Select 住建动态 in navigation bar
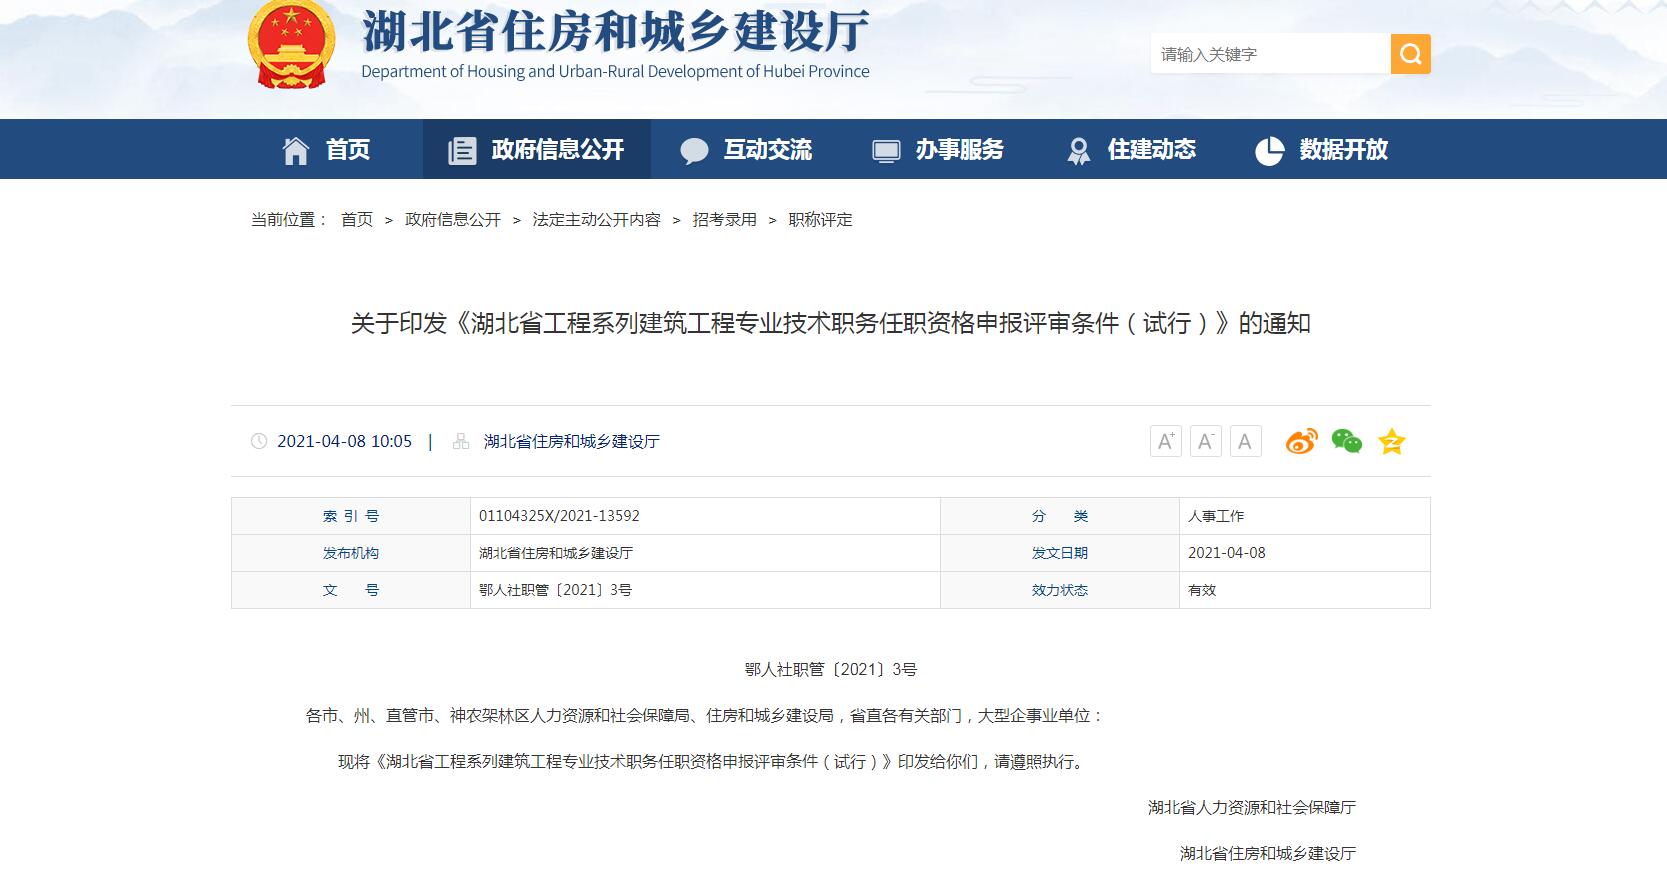Viewport: 1667px width, 876px height. tap(1131, 150)
